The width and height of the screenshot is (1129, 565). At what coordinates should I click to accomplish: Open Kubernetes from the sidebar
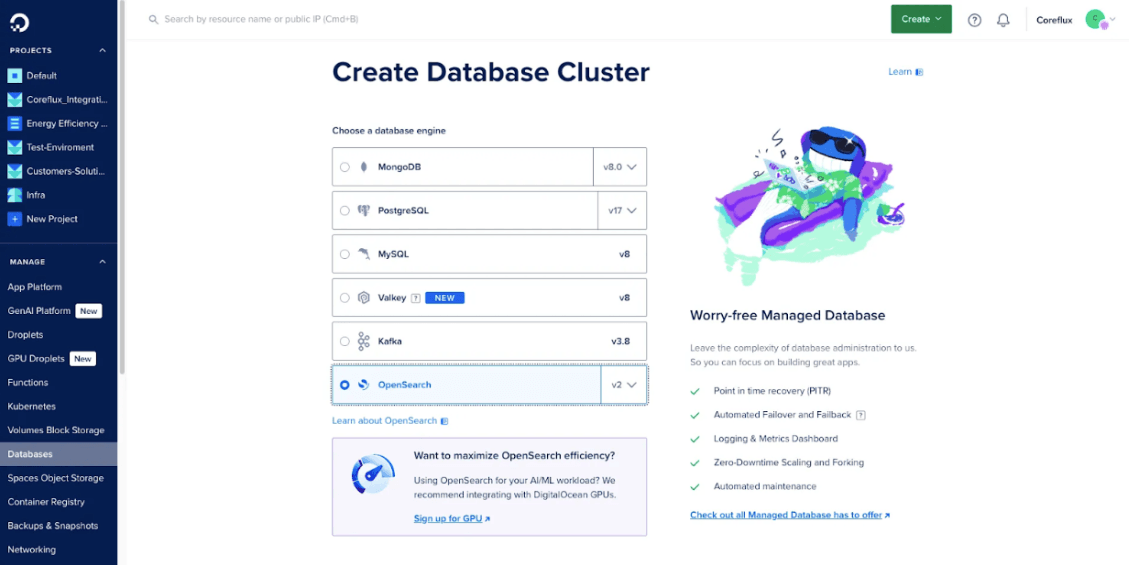(32, 407)
